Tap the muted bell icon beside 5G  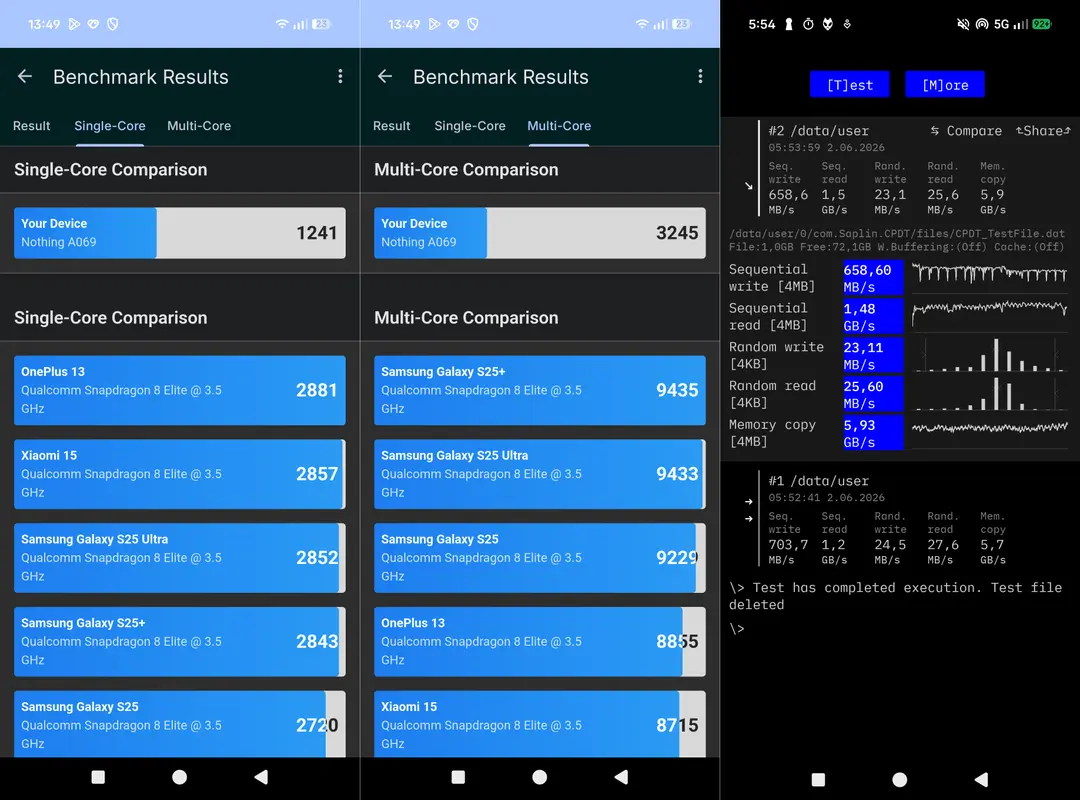[x=963, y=24]
